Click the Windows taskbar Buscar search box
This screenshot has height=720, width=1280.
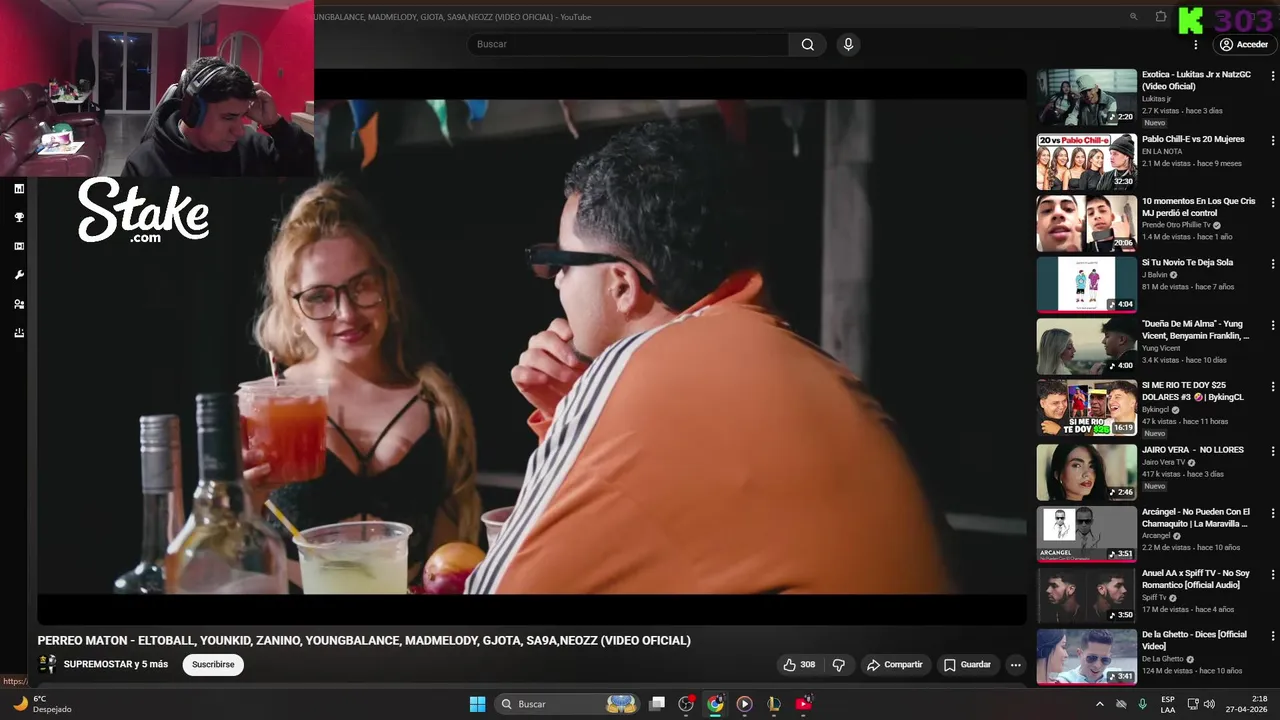pyautogui.click(x=568, y=704)
